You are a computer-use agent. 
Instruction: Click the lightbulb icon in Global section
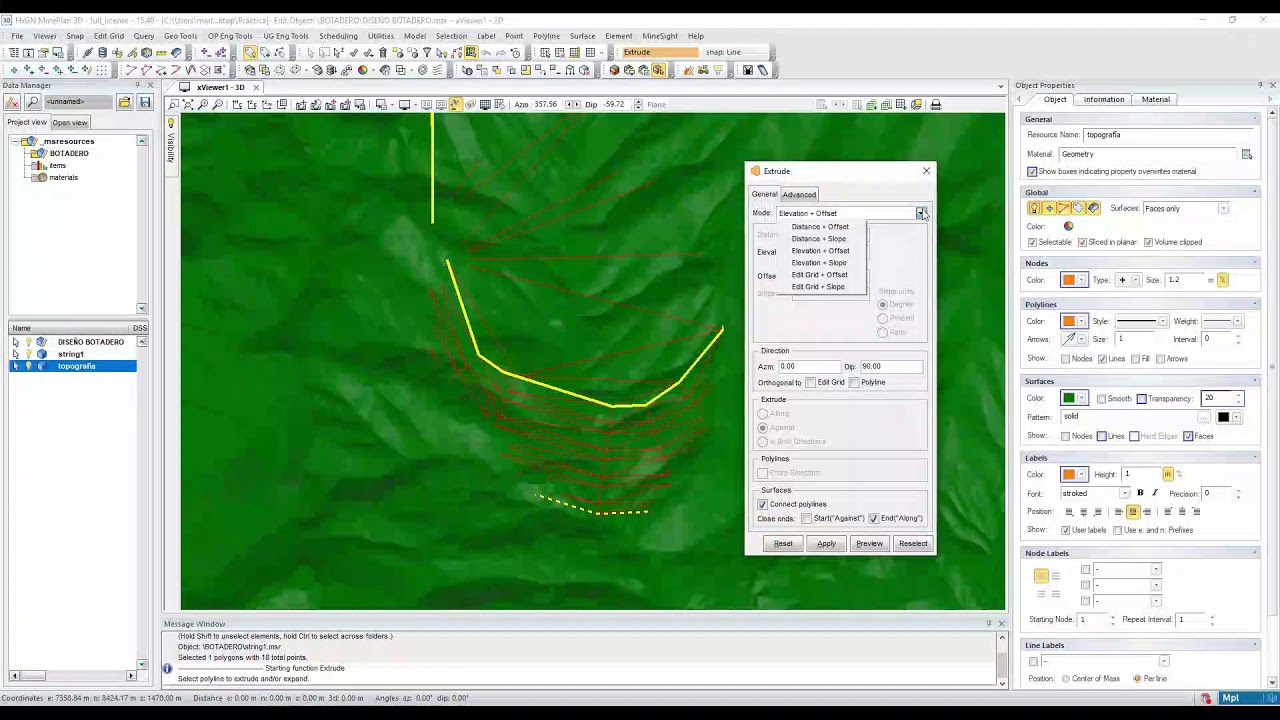(1035, 208)
